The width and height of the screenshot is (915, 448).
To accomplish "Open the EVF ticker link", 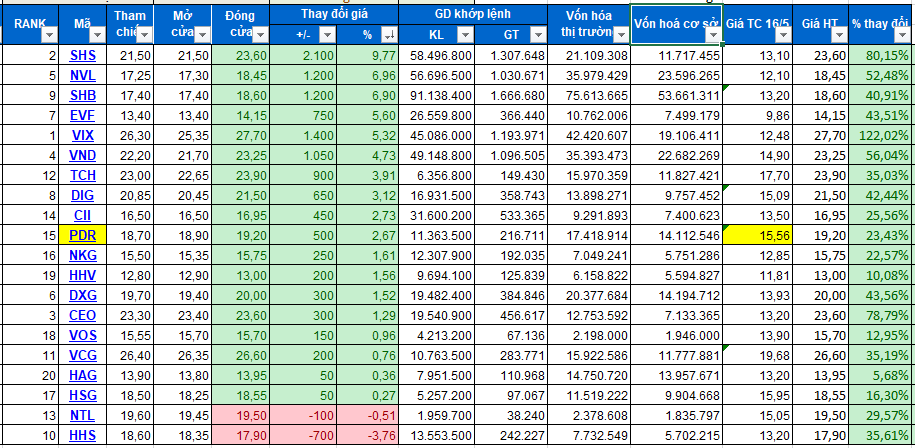I will 82,116.
